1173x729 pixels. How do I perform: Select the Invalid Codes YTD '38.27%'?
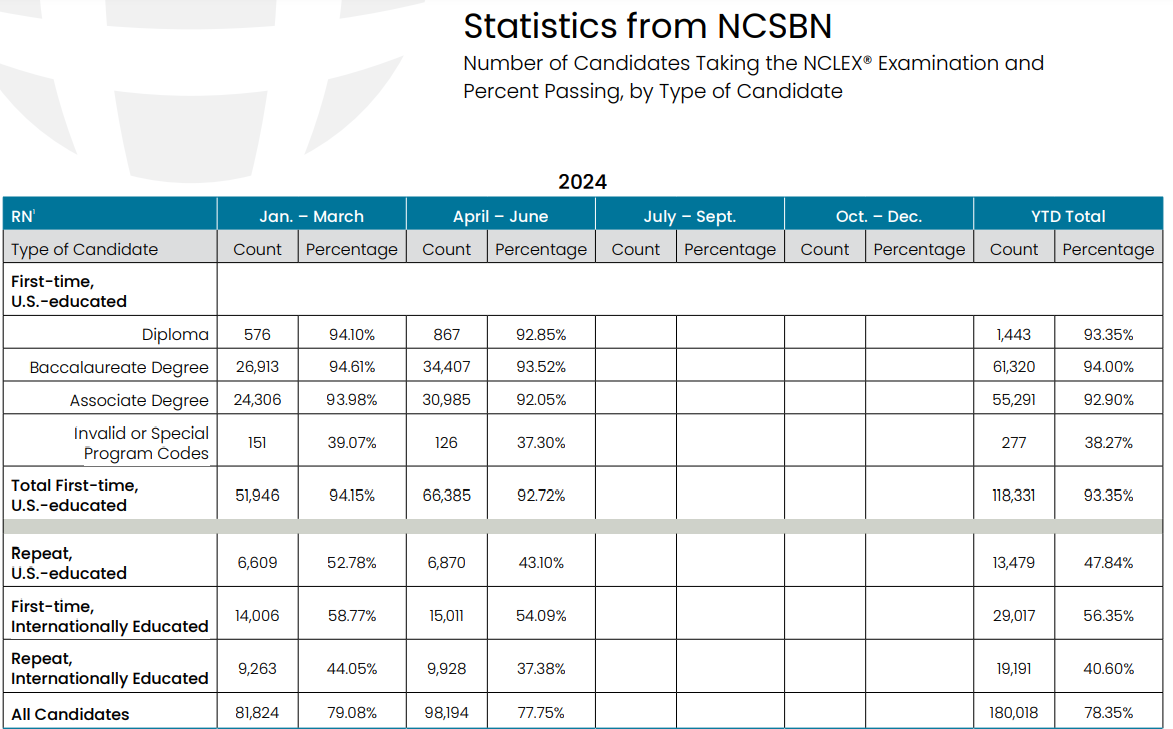click(x=1109, y=443)
